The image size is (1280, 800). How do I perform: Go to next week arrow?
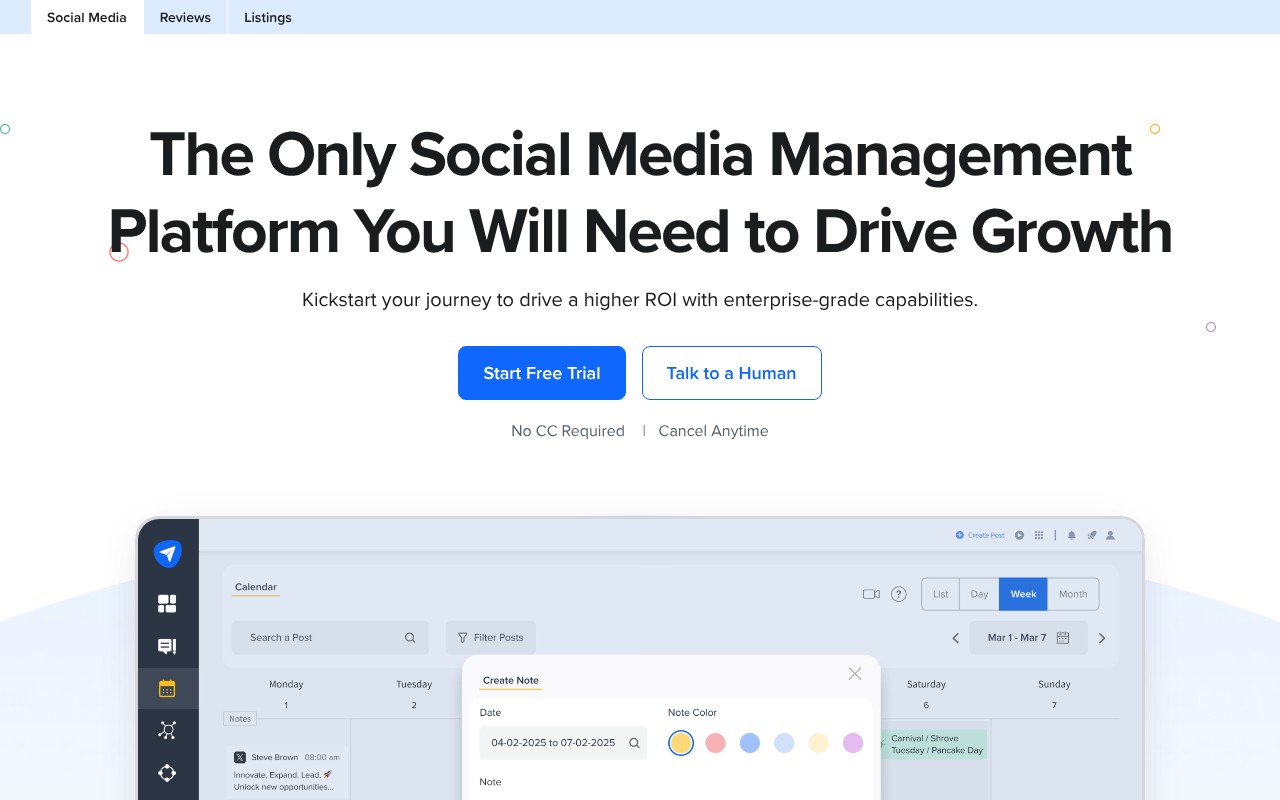(1102, 638)
